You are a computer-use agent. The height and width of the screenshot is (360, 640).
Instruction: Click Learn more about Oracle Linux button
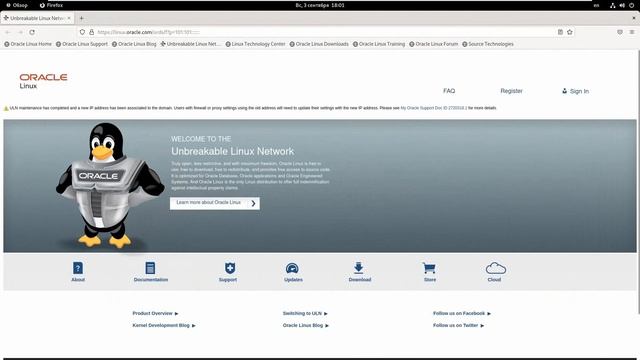[x=215, y=203]
